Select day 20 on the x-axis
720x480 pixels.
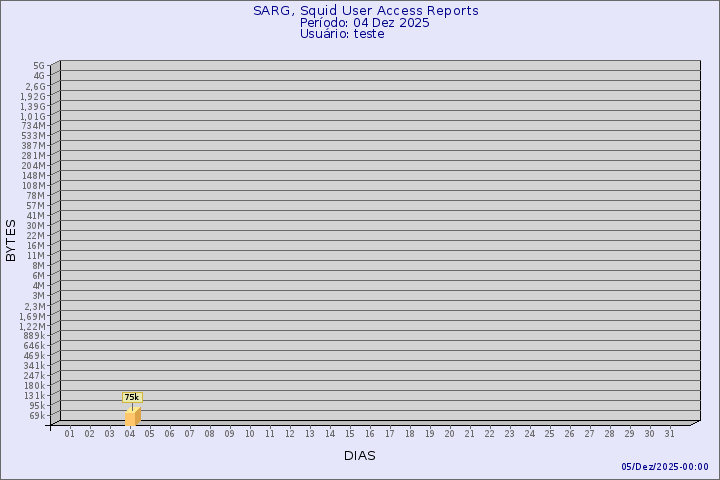[x=450, y=433]
